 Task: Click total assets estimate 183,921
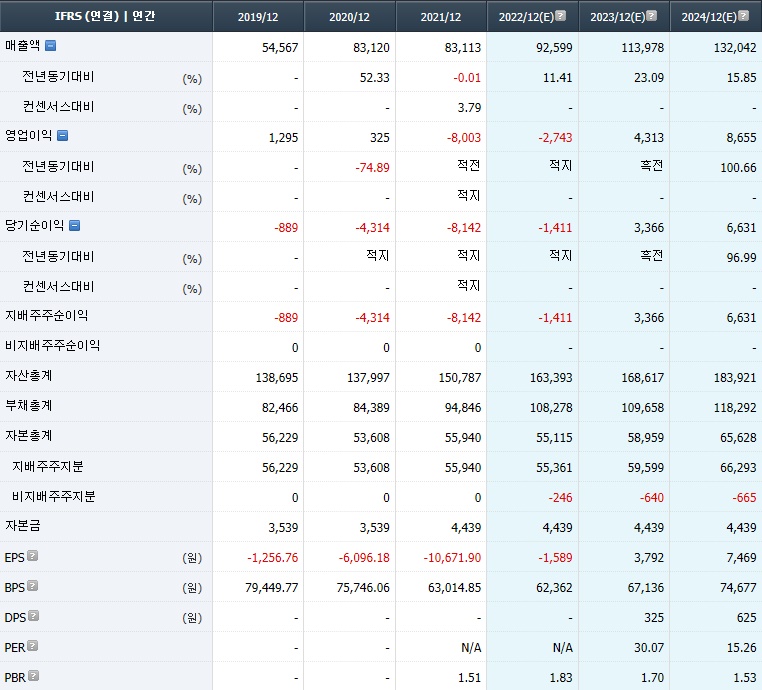[735, 378]
